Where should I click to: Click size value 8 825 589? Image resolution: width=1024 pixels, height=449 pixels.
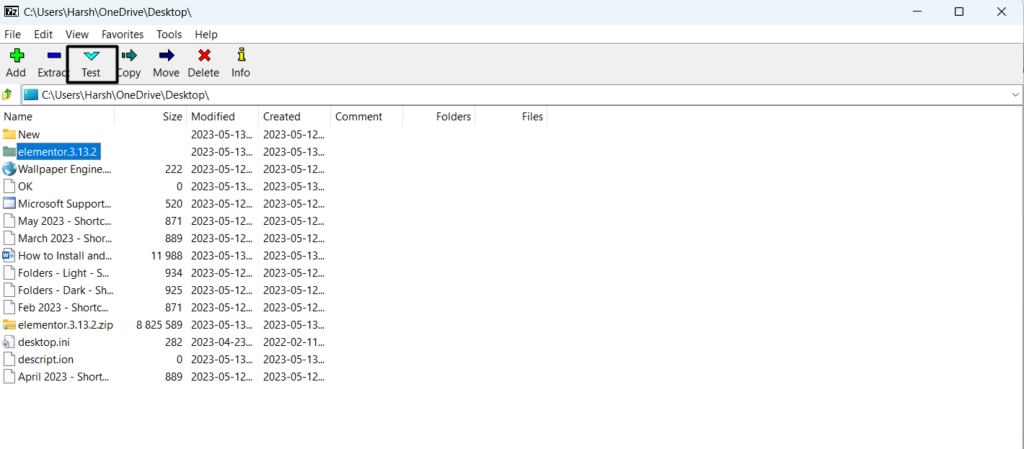(159, 324)
